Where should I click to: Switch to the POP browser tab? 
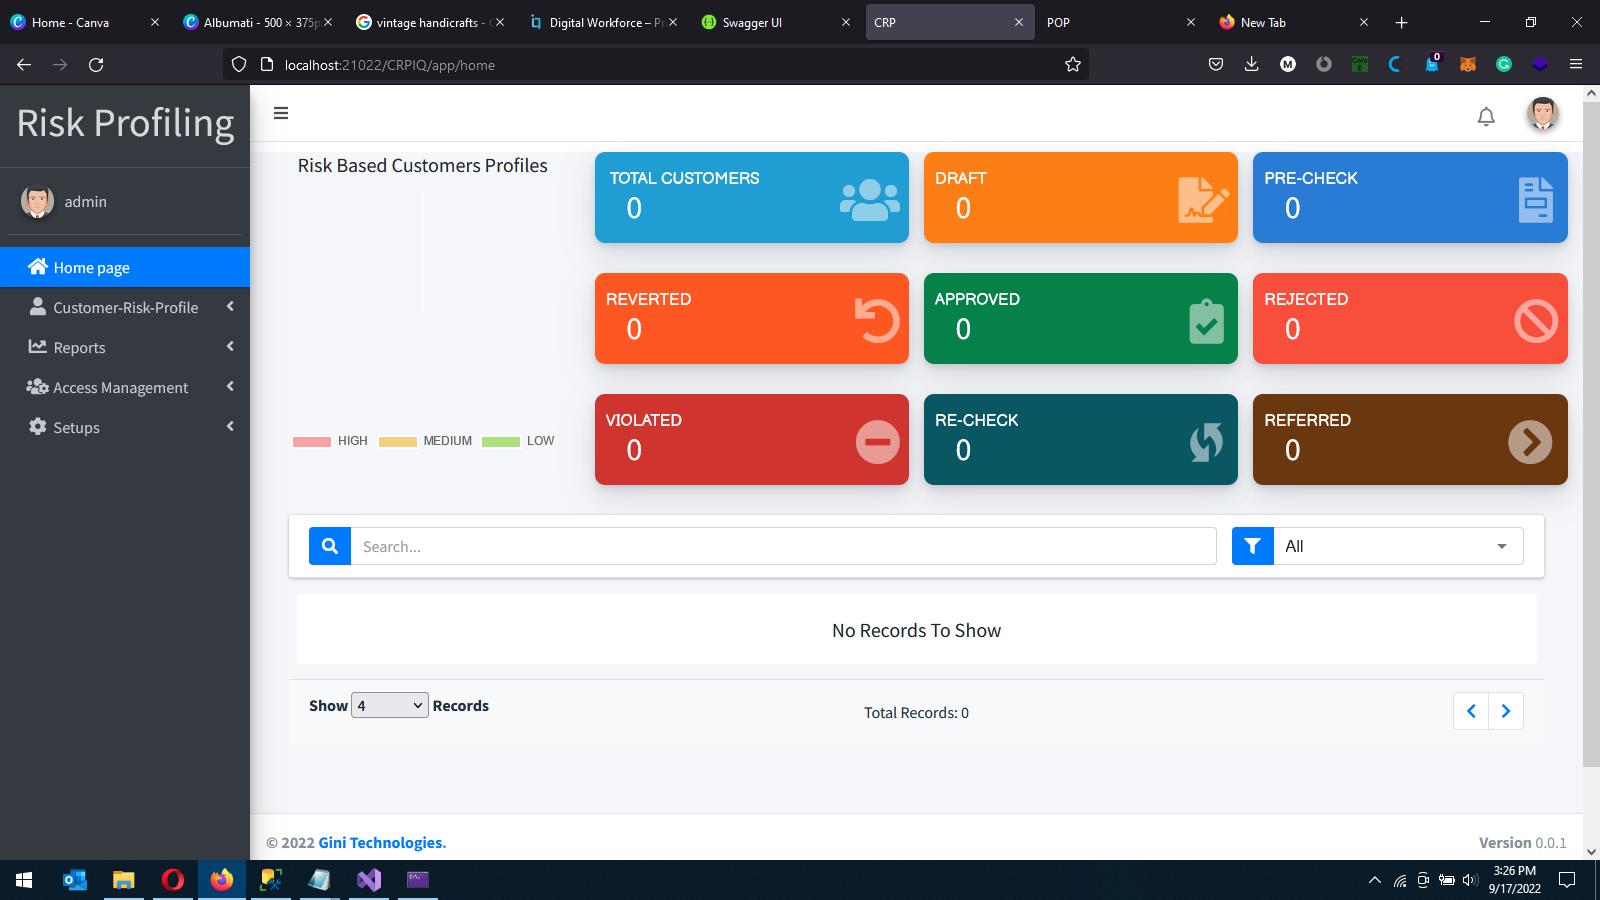coord(1120,22)
